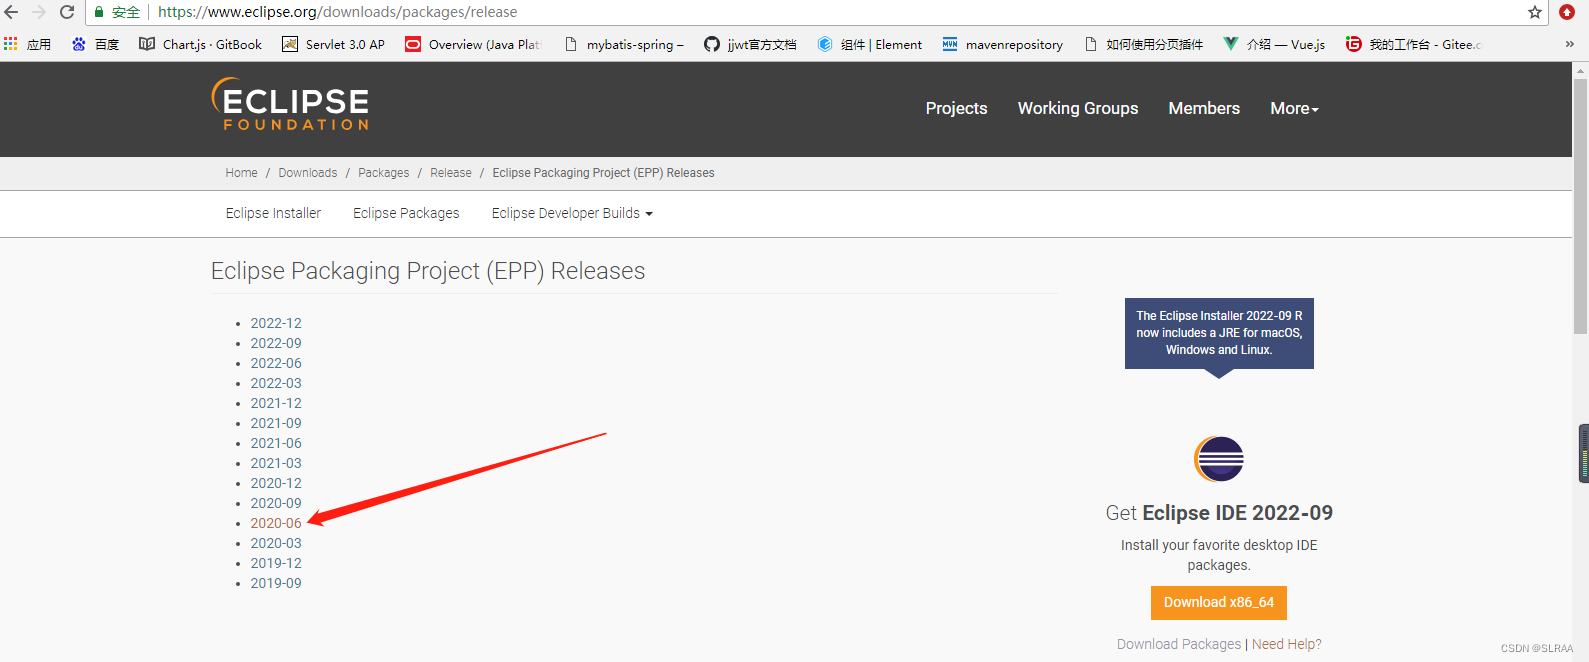
Task: Go to Release in the breadcrumb
Action: click(x=451, y=173)
